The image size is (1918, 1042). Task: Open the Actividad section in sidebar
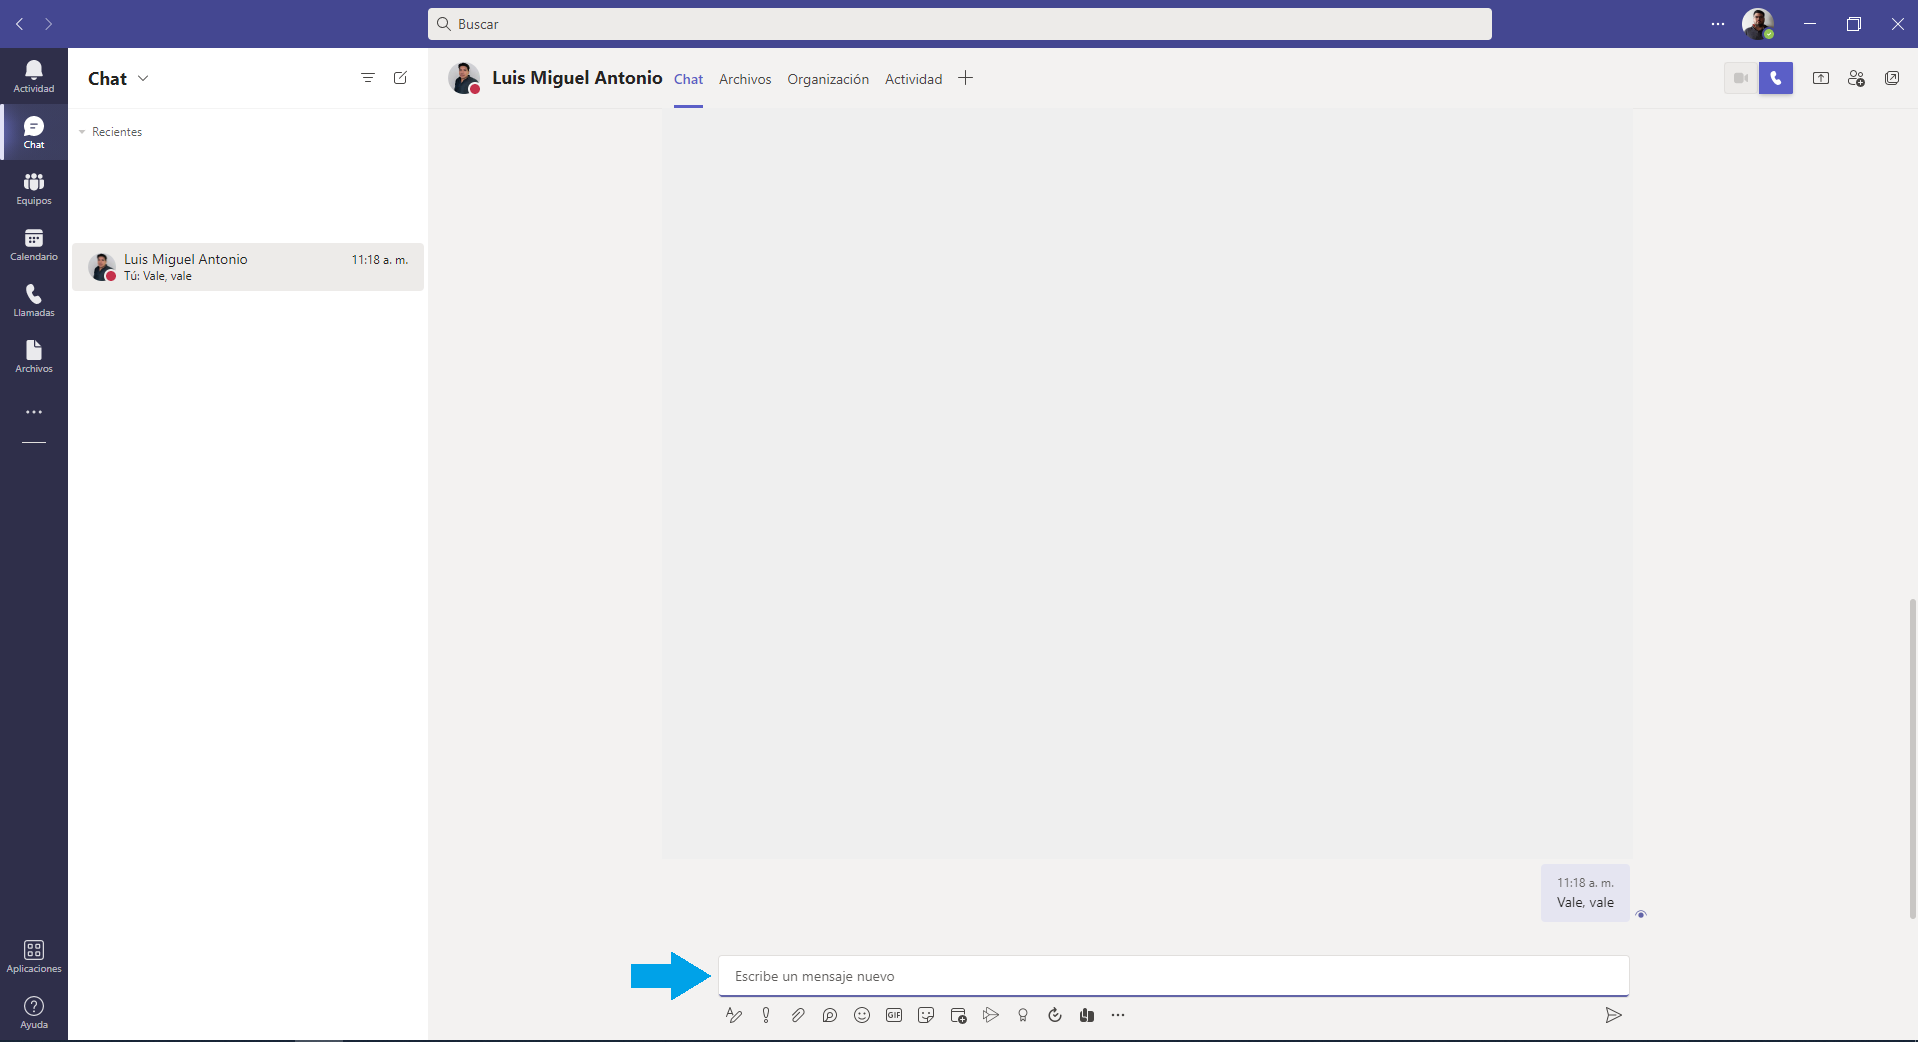(x=34, y=76)
